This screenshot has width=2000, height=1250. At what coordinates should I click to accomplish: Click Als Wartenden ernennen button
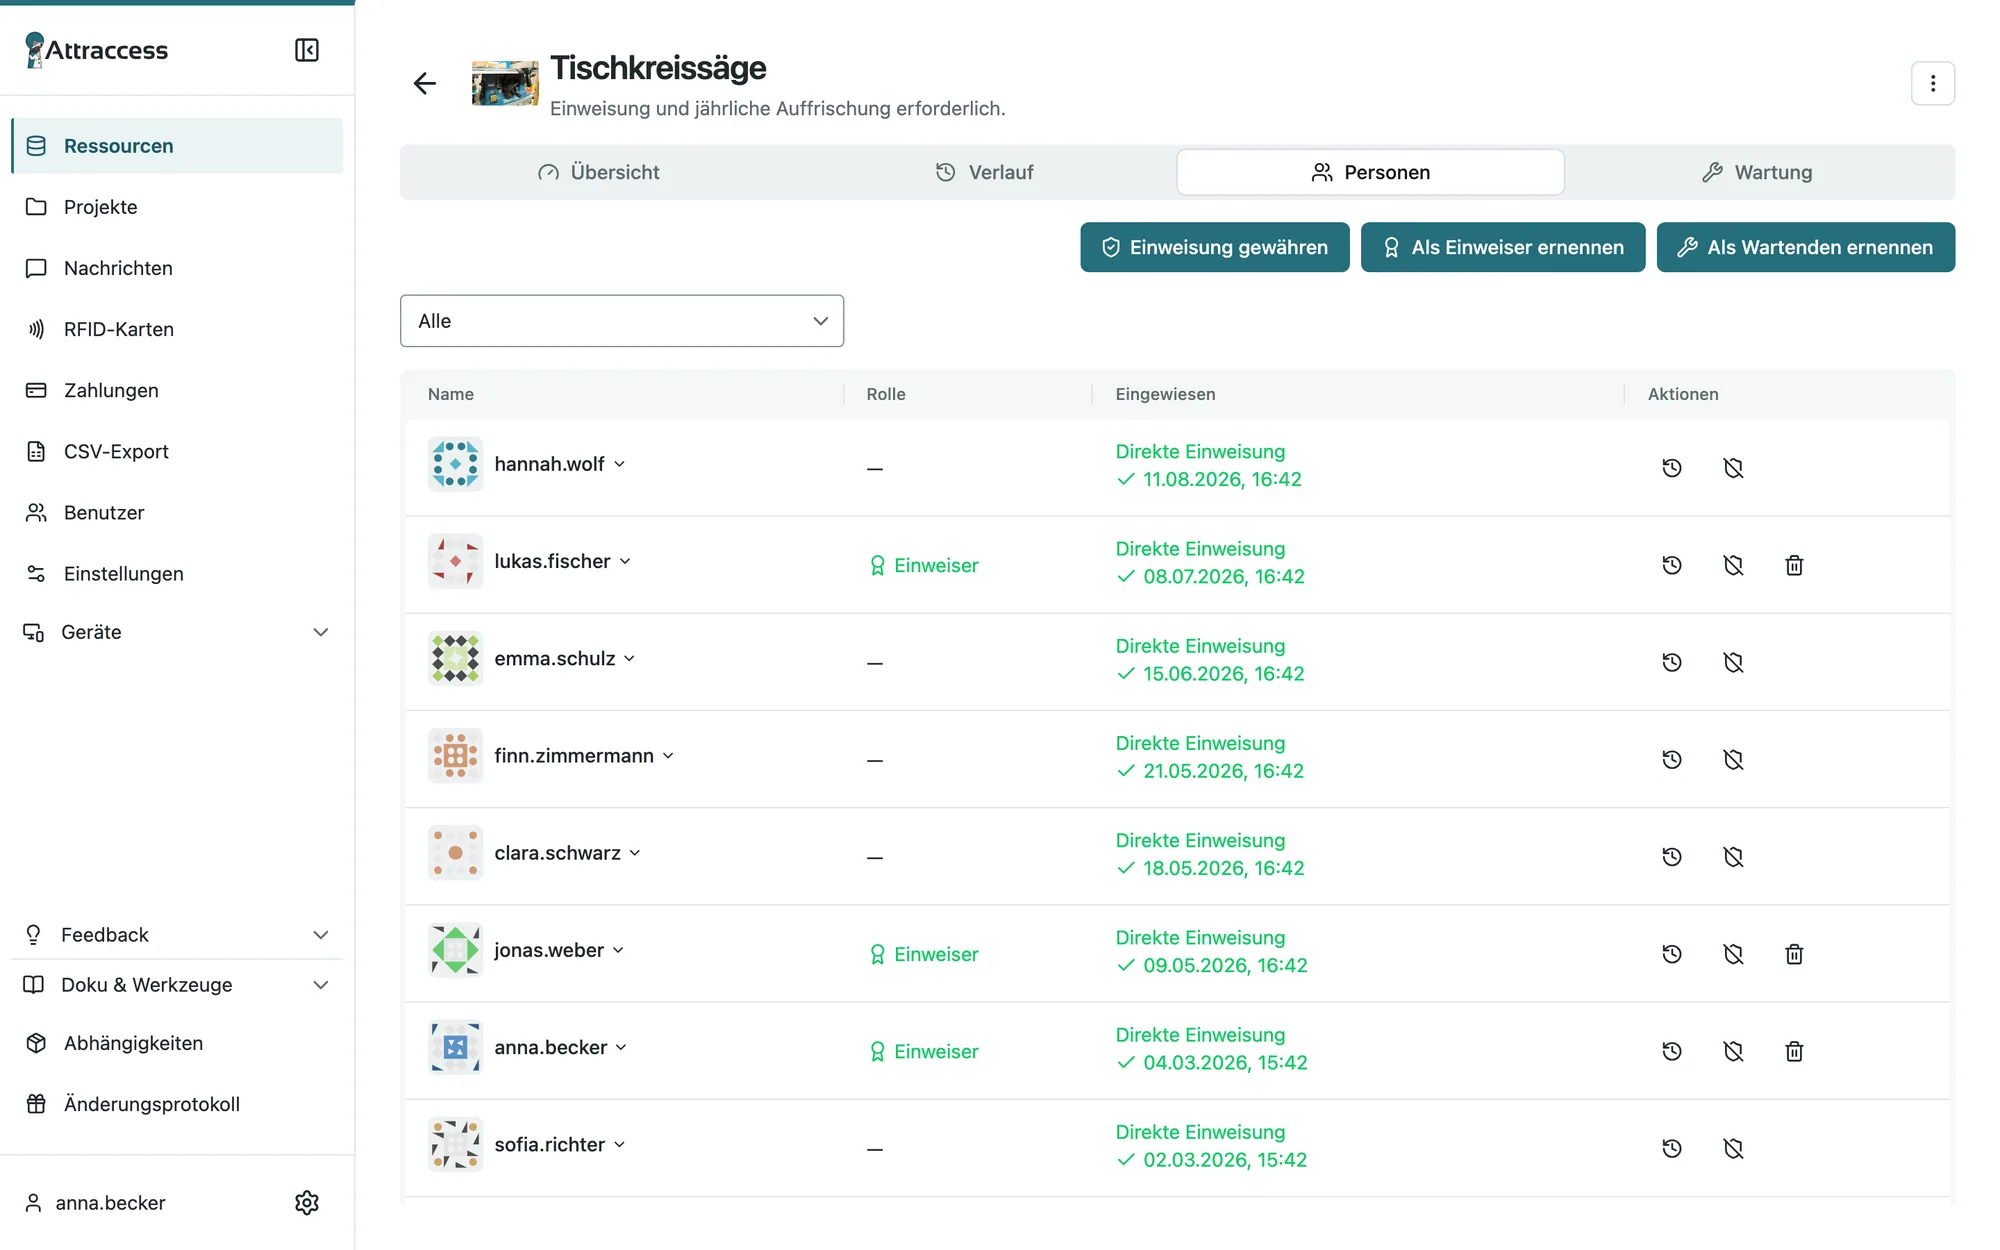tap(1805, 247)
